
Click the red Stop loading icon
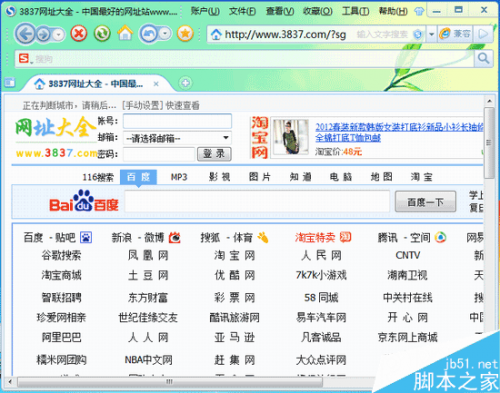pos(79,34)
